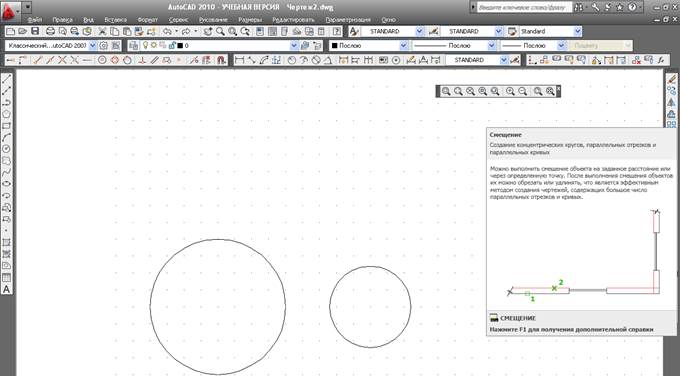The height and width of the screenshot is (376, 680).
Task: Open the Редактировать menu
Action: [x=294, y=20]
